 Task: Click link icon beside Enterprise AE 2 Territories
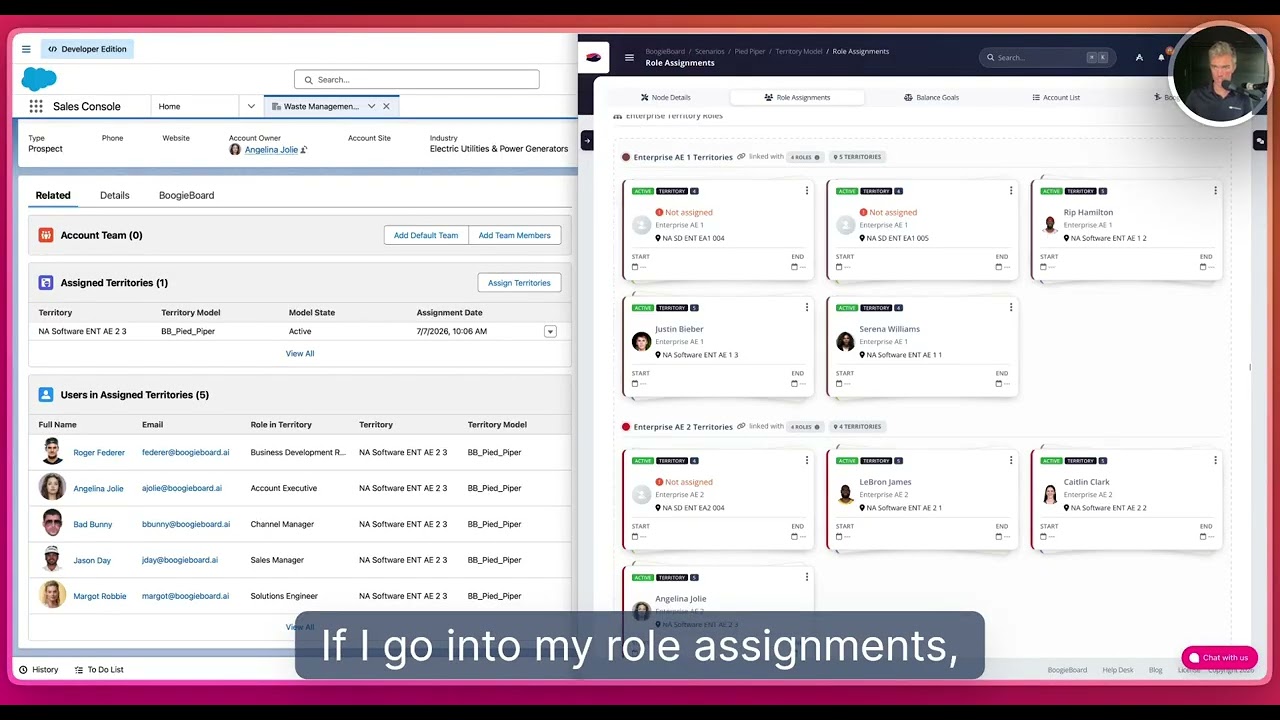(x=741, y=427)
